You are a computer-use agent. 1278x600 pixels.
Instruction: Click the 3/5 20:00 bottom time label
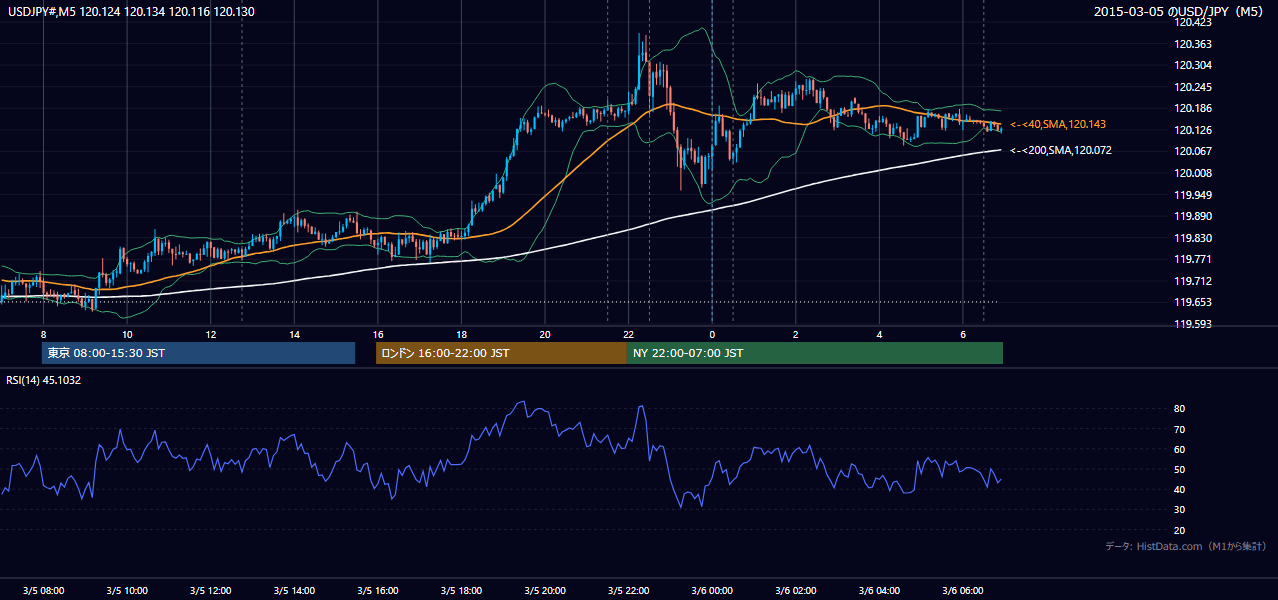pyautogui.click(x=545, y=591)
